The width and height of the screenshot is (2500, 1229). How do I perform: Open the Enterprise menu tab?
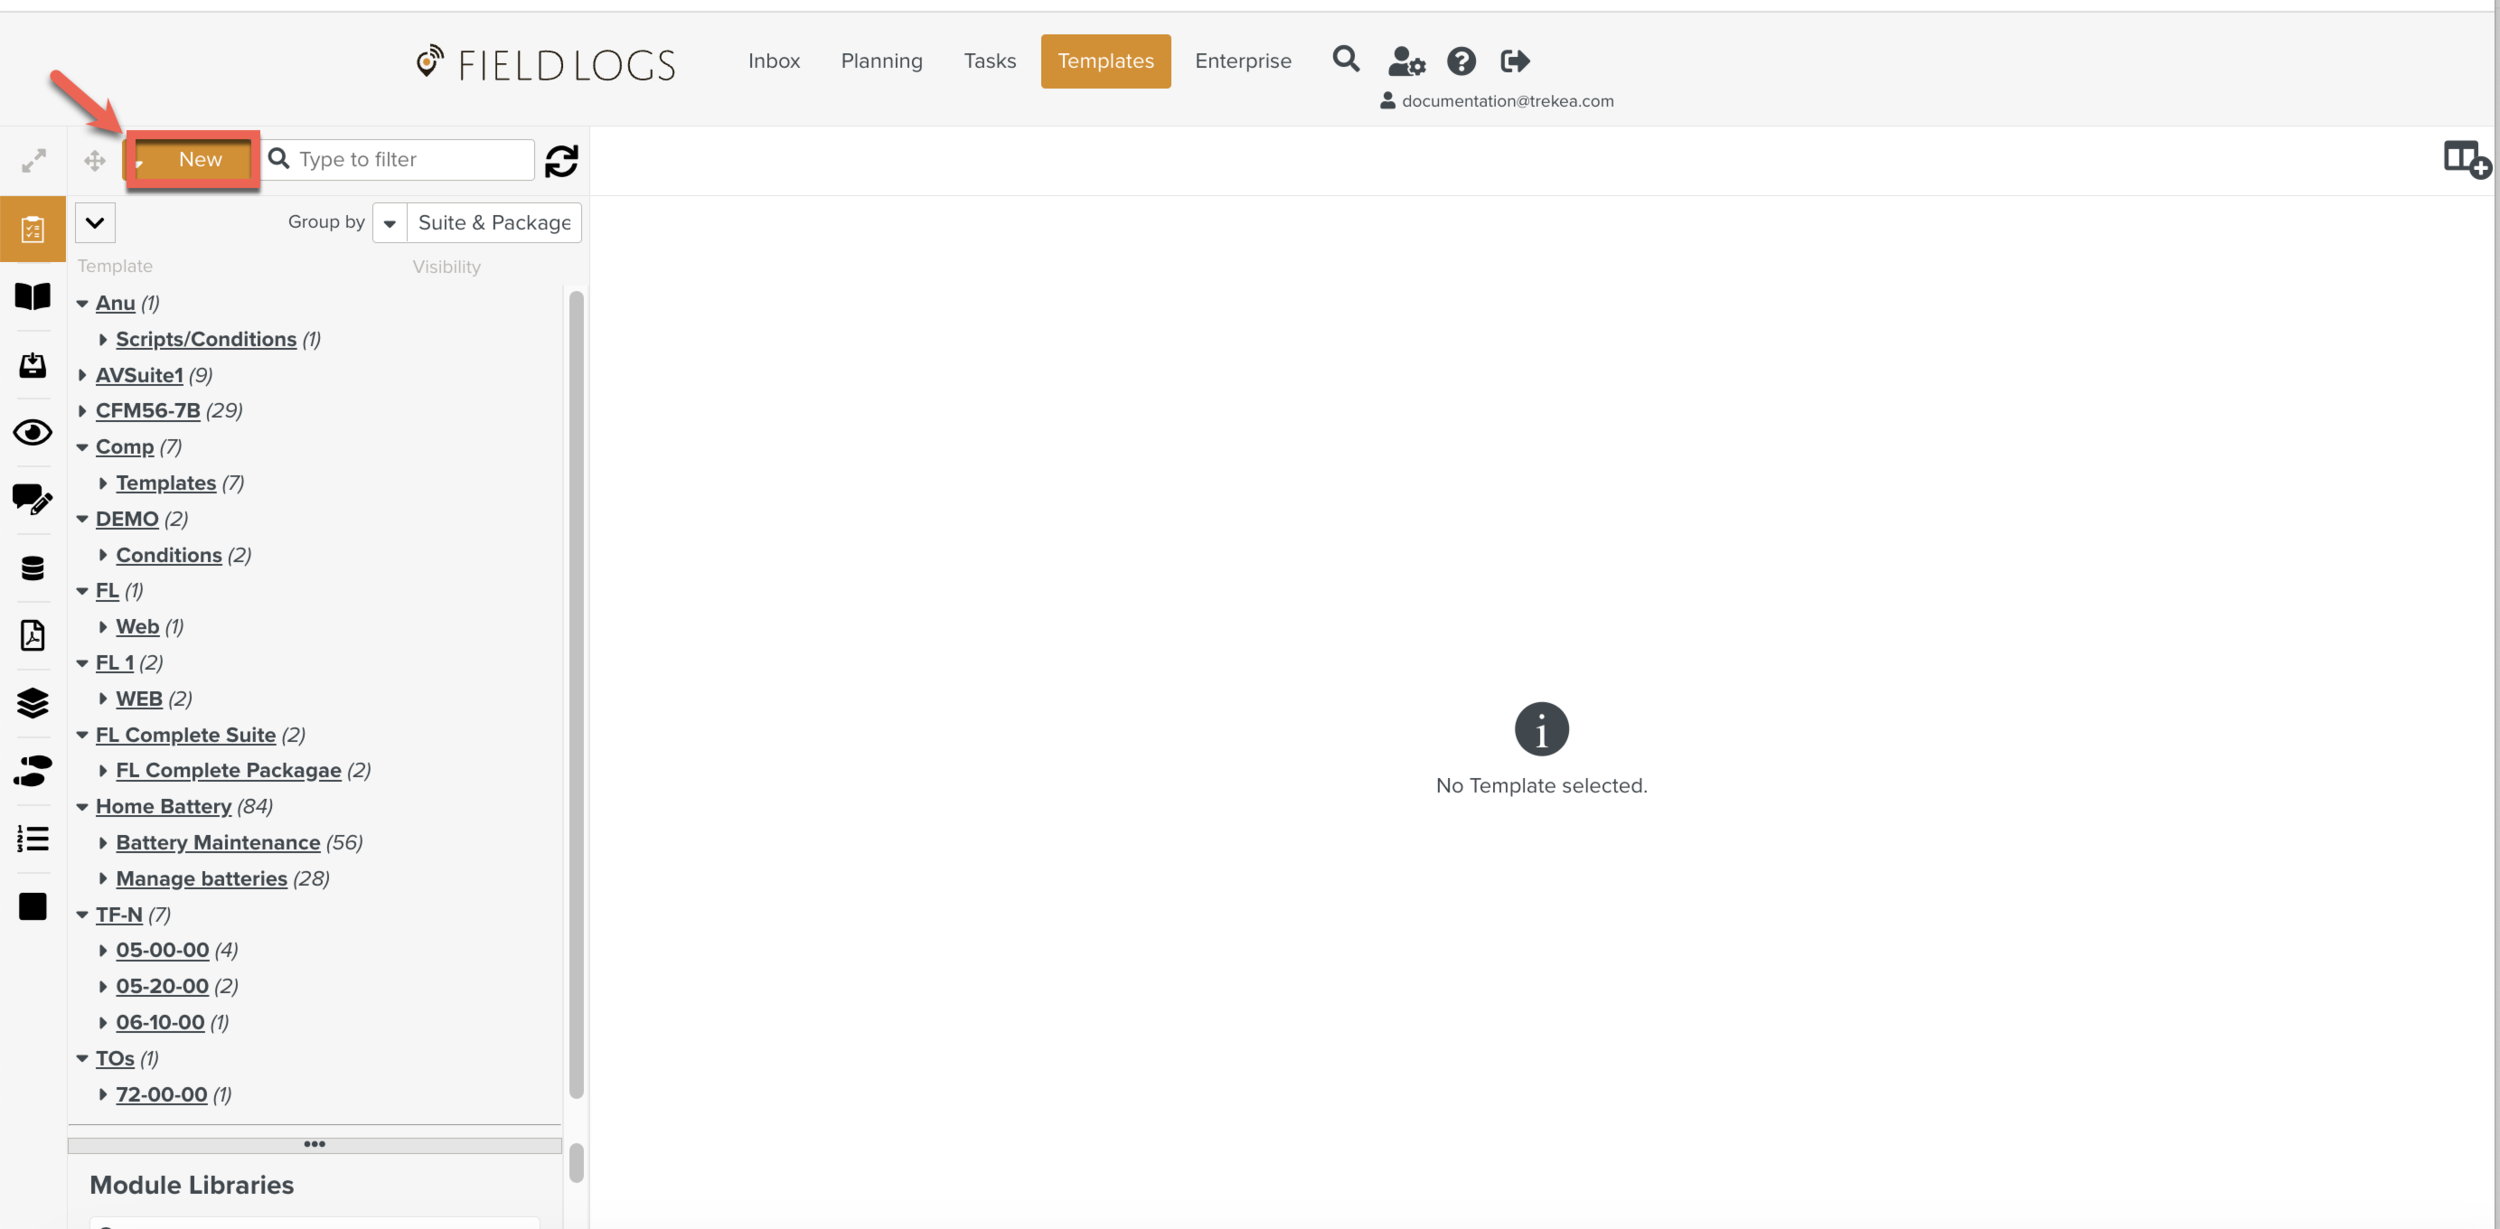[x=1242, y=61]
